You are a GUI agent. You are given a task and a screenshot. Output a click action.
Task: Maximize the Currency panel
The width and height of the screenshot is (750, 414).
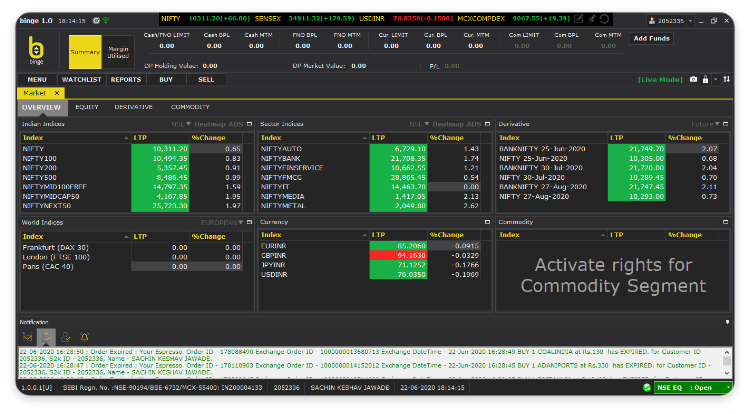487,222
